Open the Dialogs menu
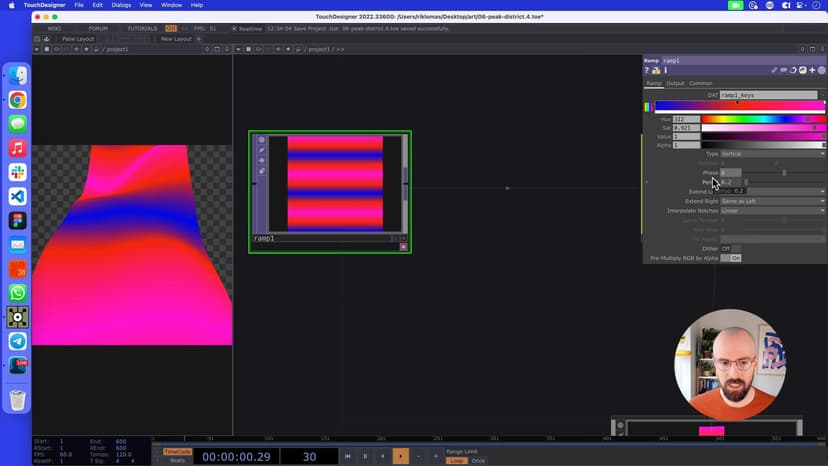This screenshot has width=828, height=466. (x=121, y=5)
